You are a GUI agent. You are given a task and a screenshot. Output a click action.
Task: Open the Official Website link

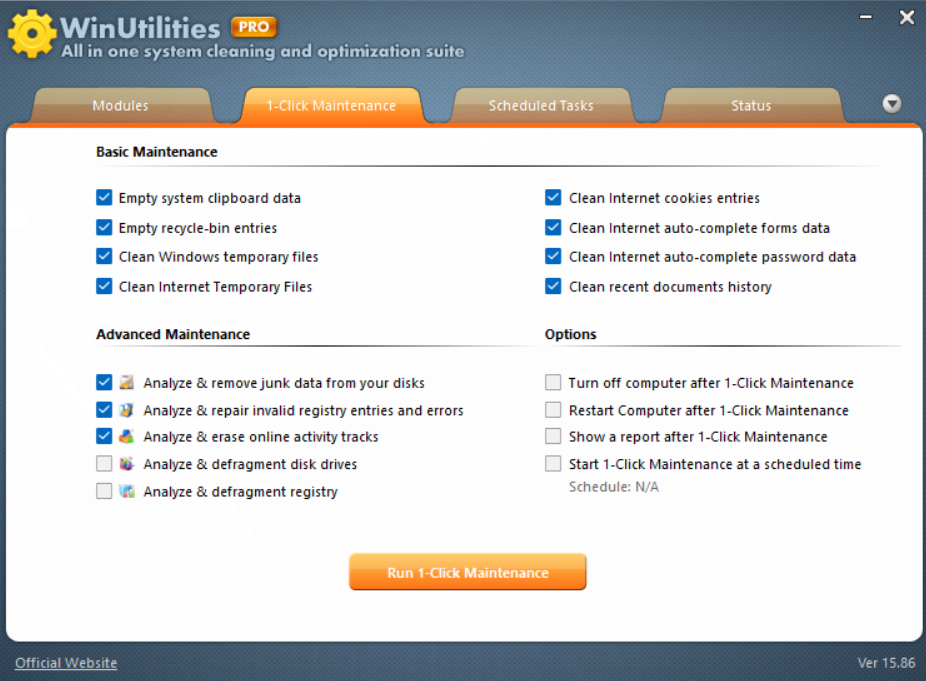pos(66,663)
